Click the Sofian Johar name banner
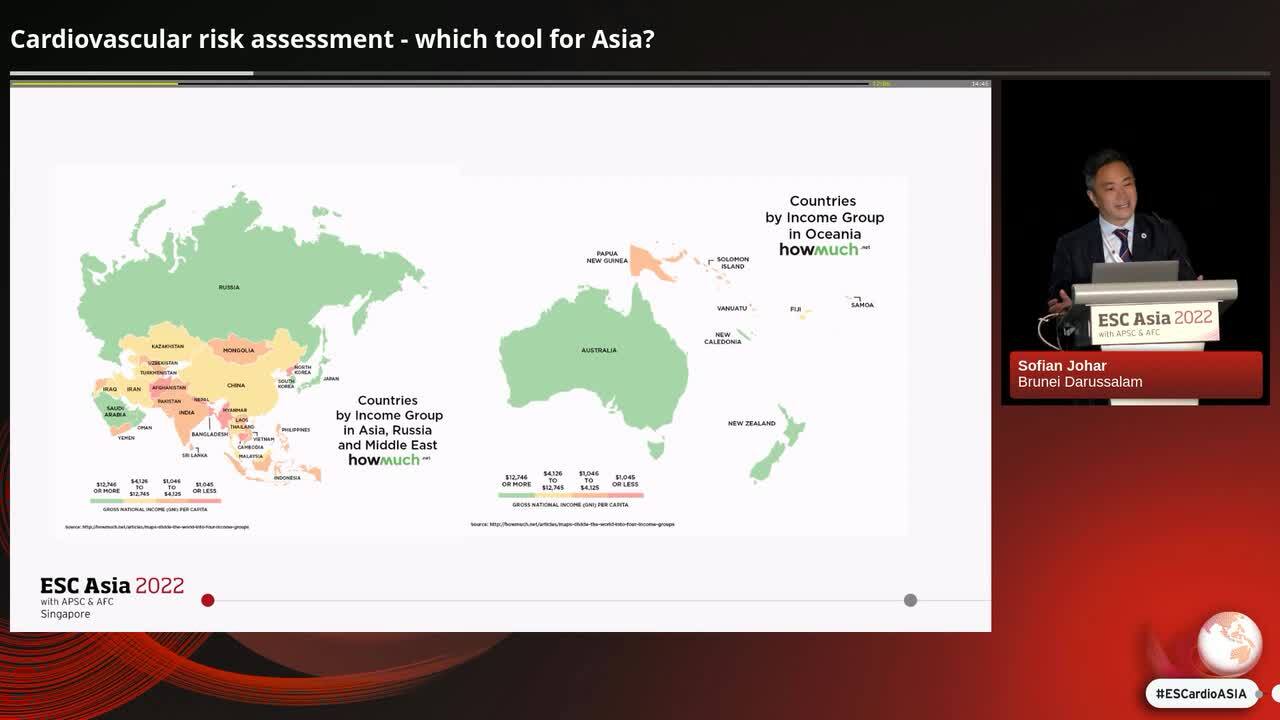The height and width of the screenshot is (720, 1280). tap(1135, 374)
